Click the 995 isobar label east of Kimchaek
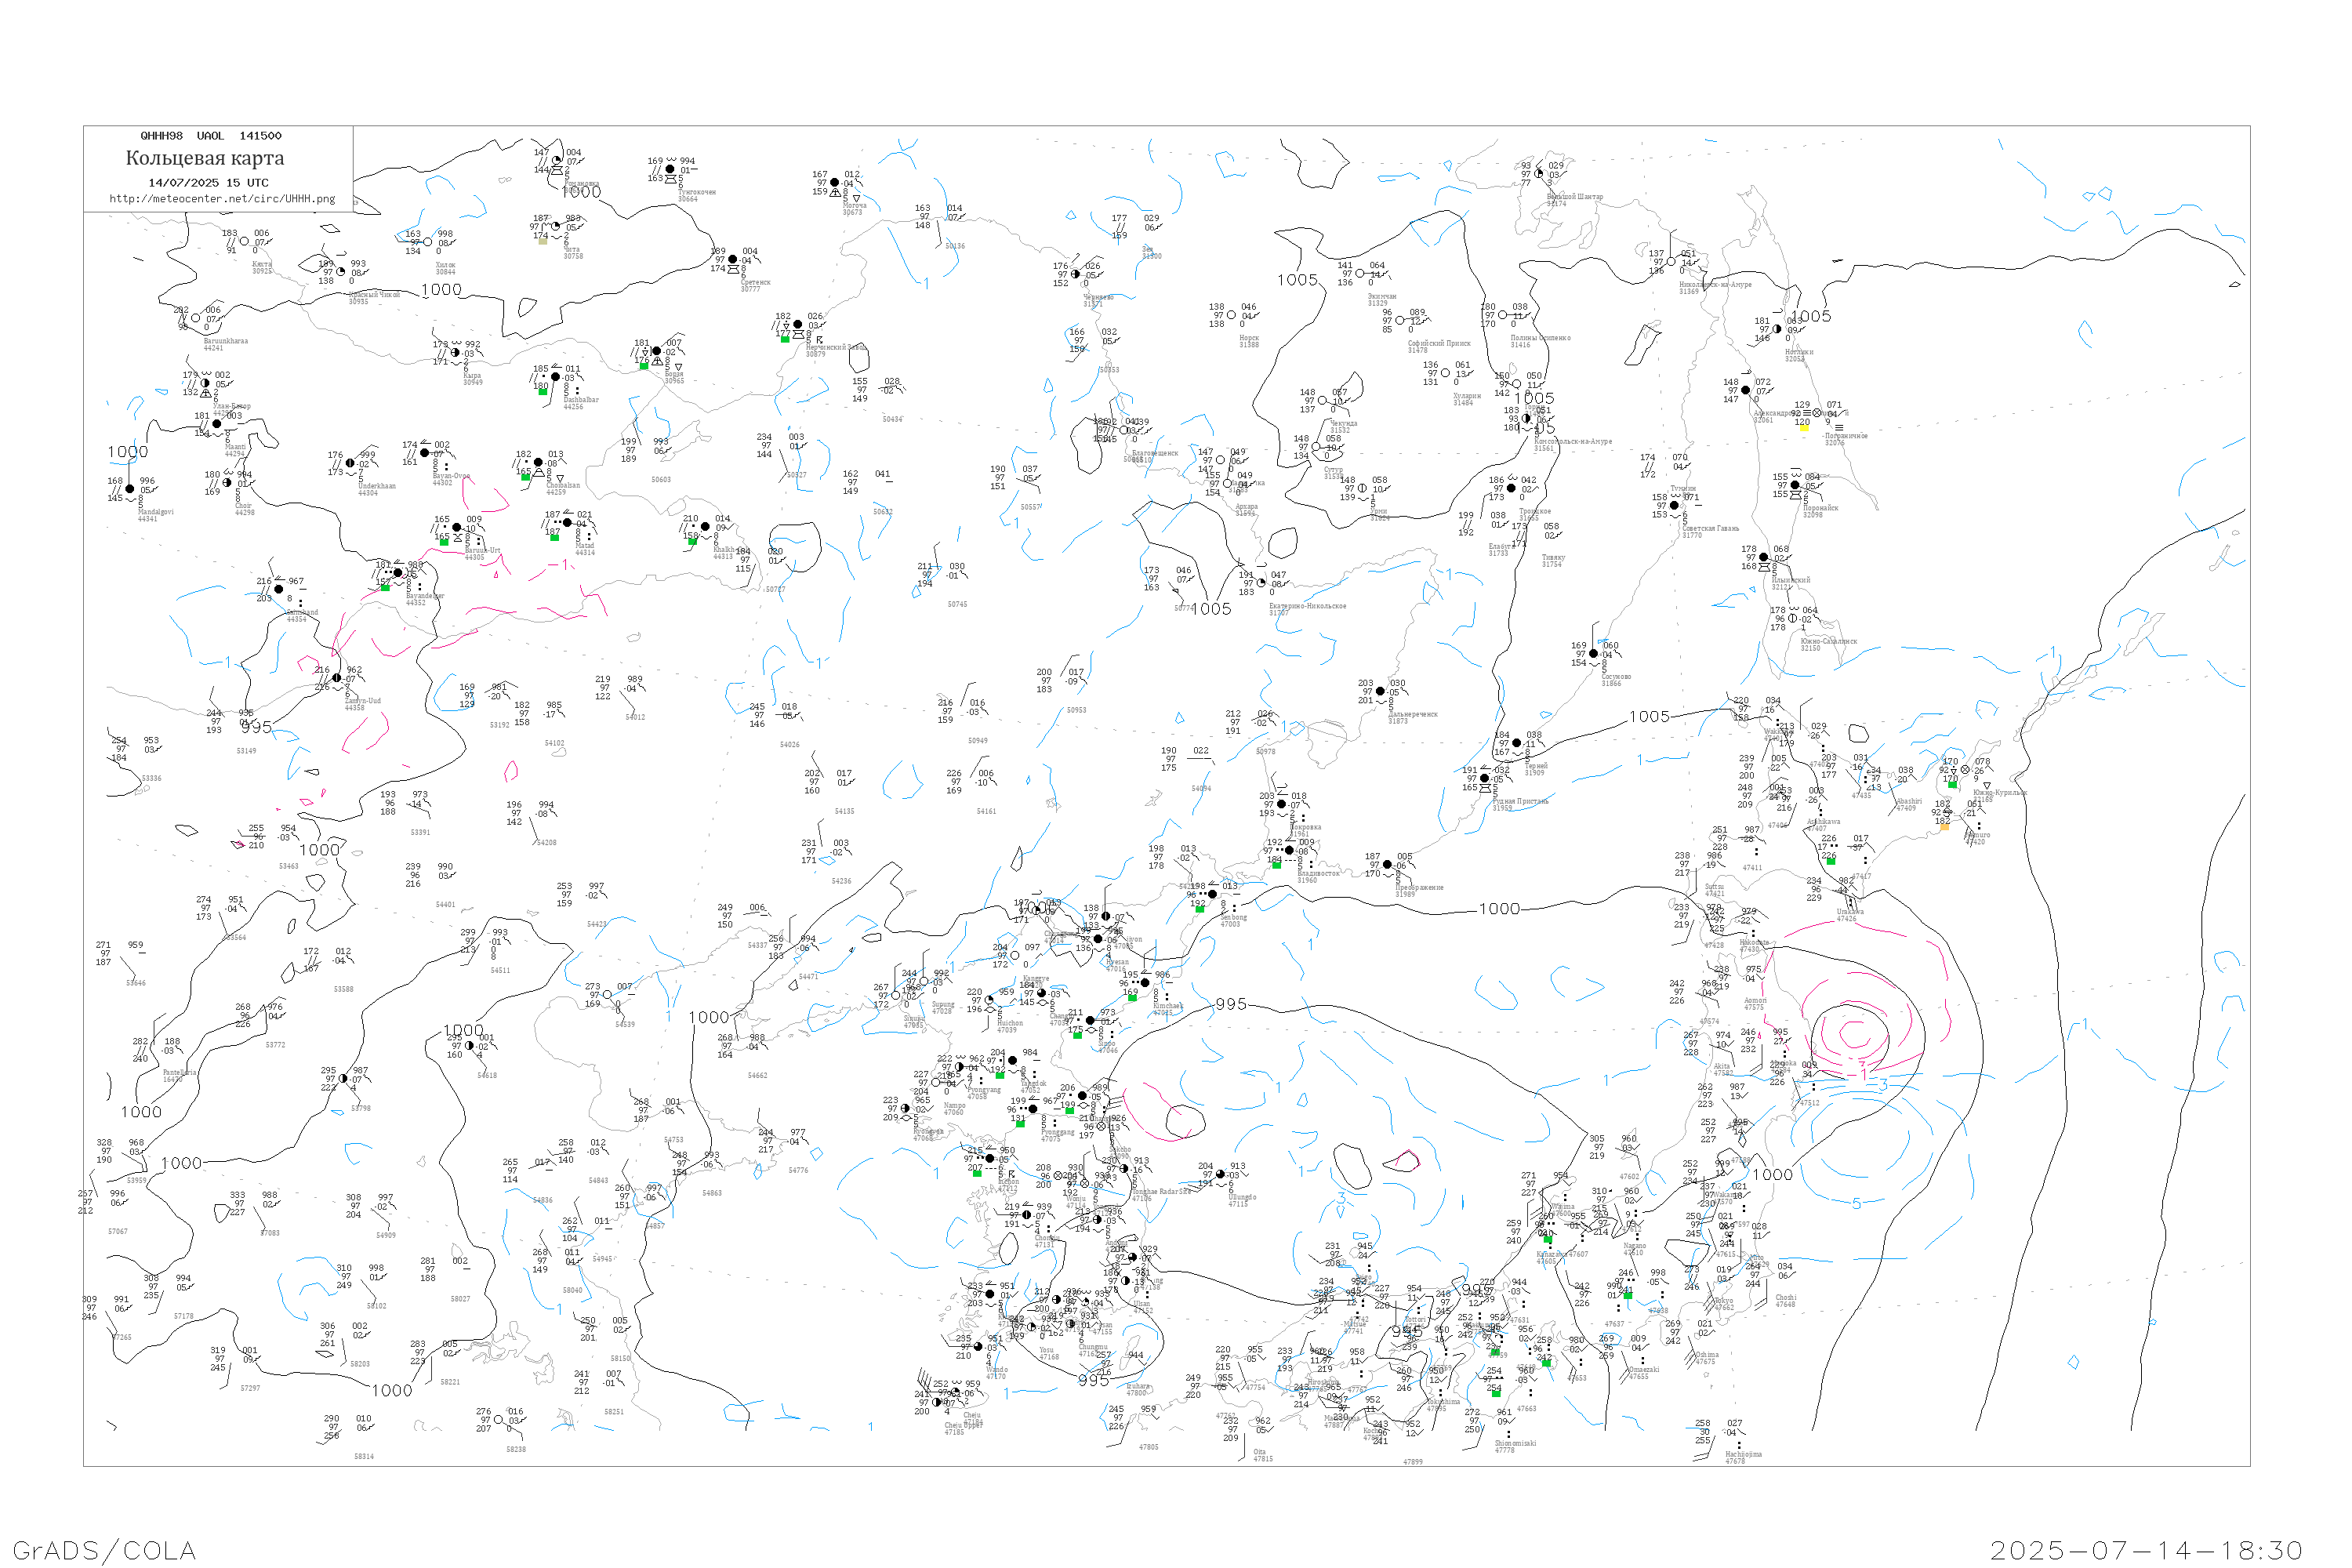Image resolution: width=2352 pixels, height=1568 pixels. pyautogui.click(x=1231, y=1004)
